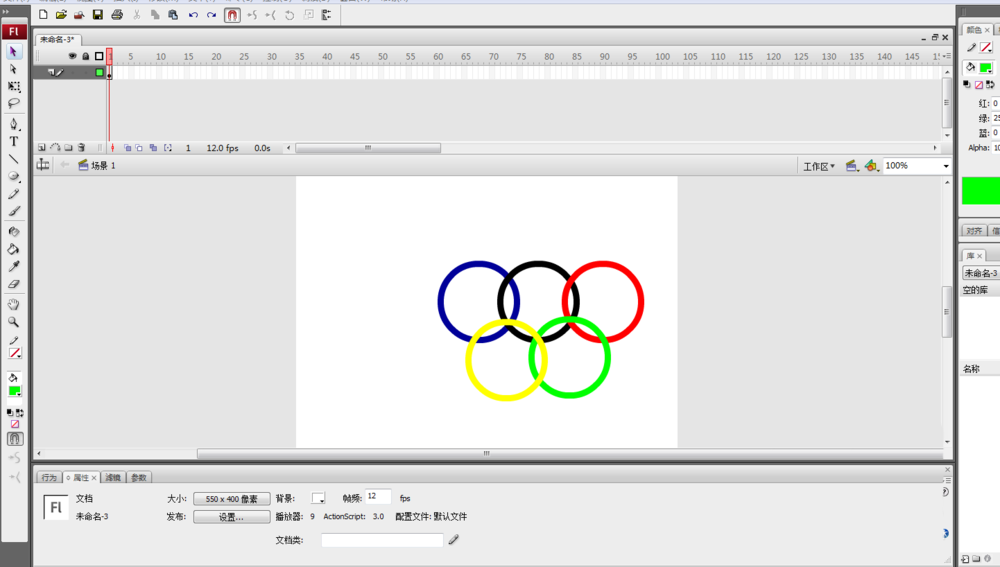Screen dimensions: 1000x567
Task: Open the Modify Onion Markers dropdown
Action: pyautogui.click(x=168, y=147)
